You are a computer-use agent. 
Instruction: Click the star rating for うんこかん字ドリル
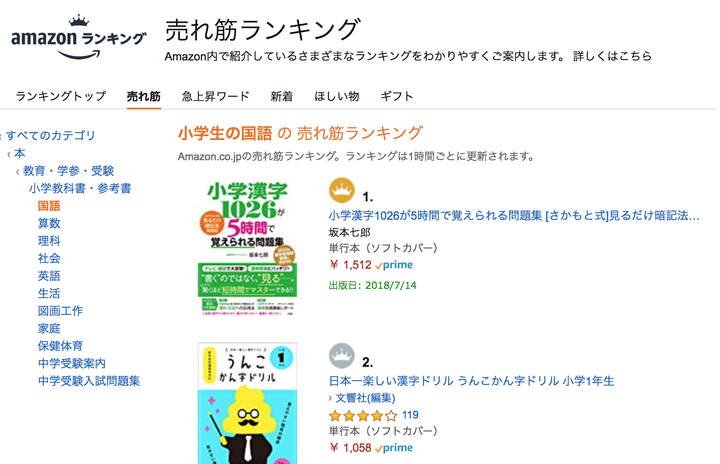(363, 415)
